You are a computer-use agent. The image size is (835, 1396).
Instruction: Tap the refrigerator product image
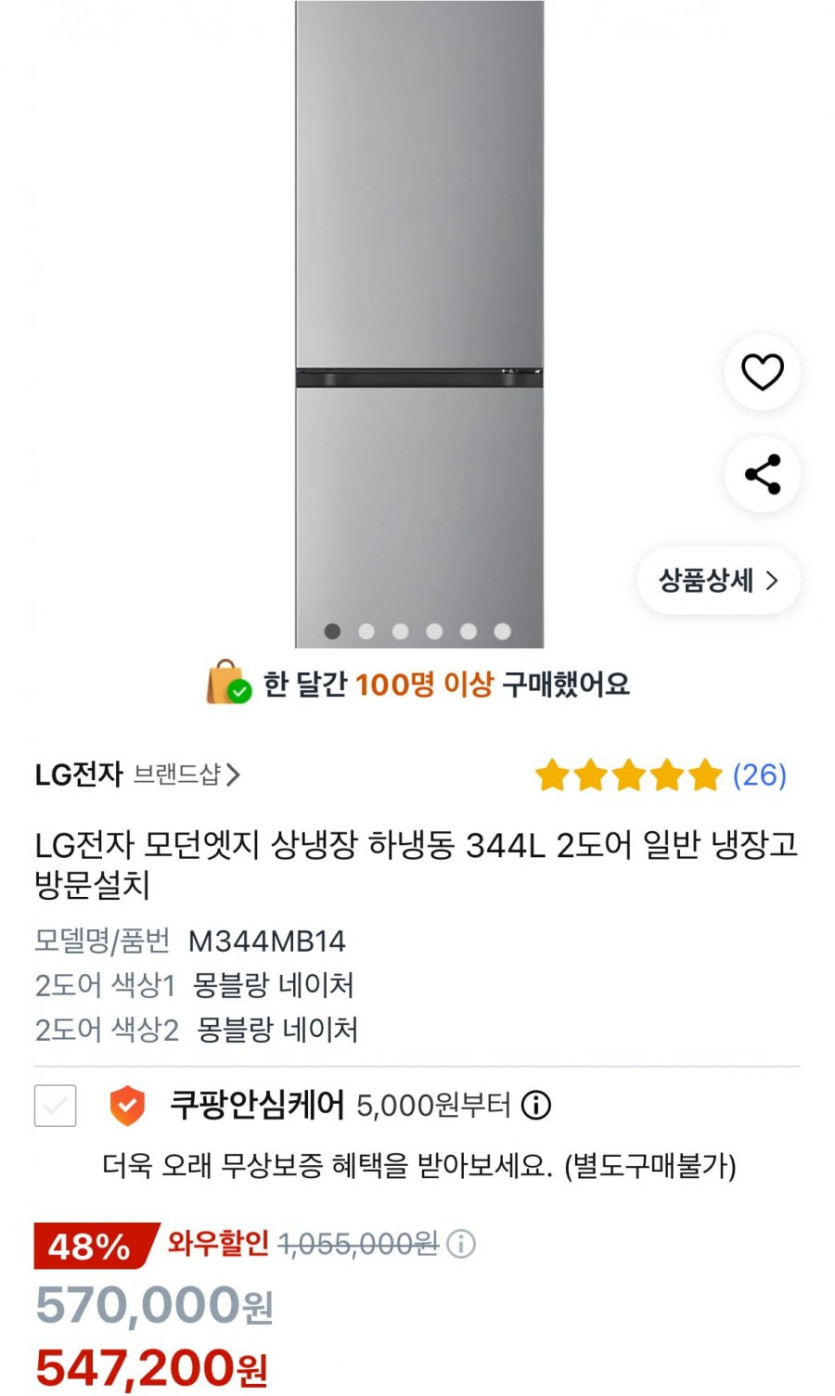[419, 300]
